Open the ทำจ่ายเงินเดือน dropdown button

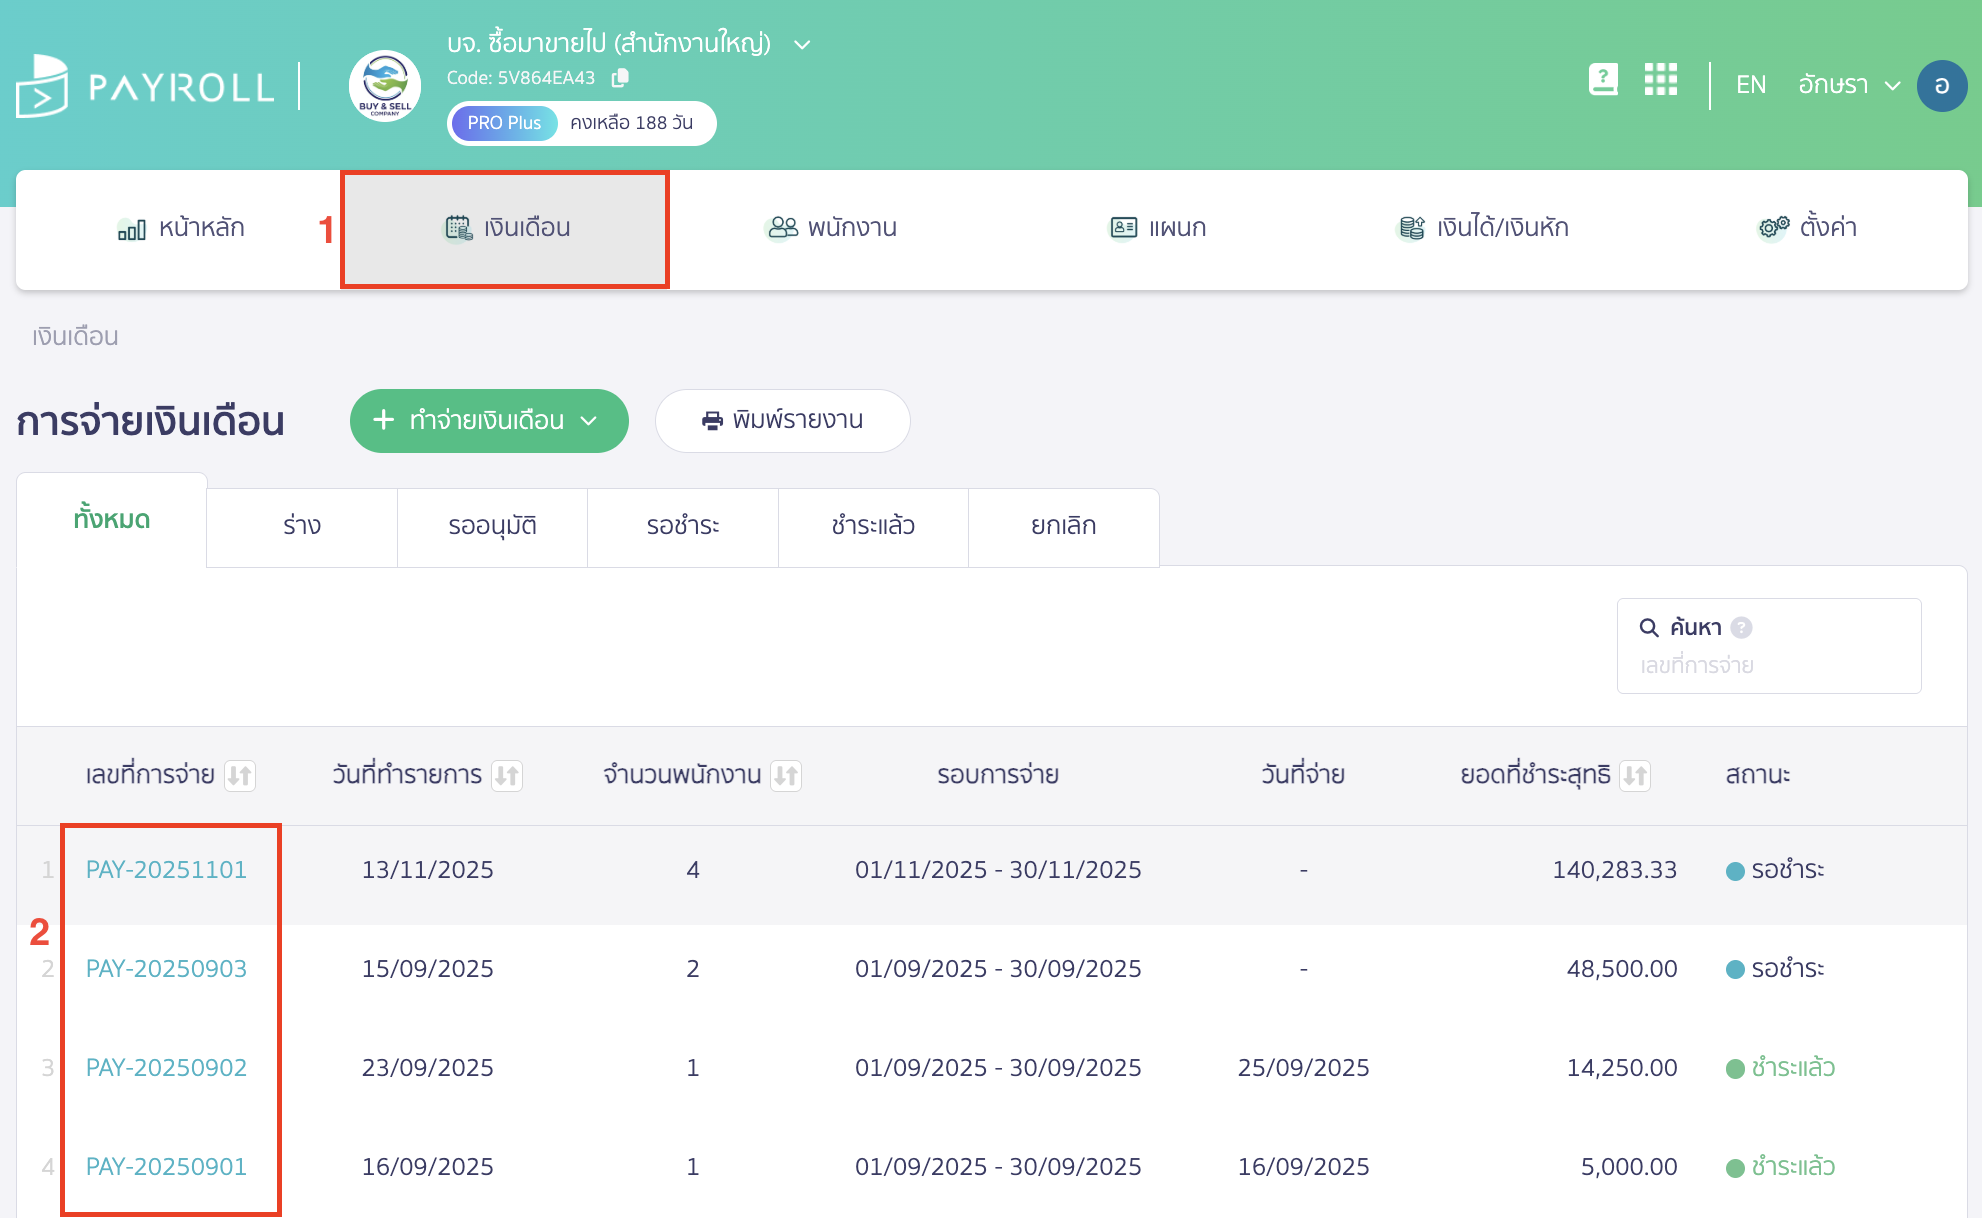(488, 421)
